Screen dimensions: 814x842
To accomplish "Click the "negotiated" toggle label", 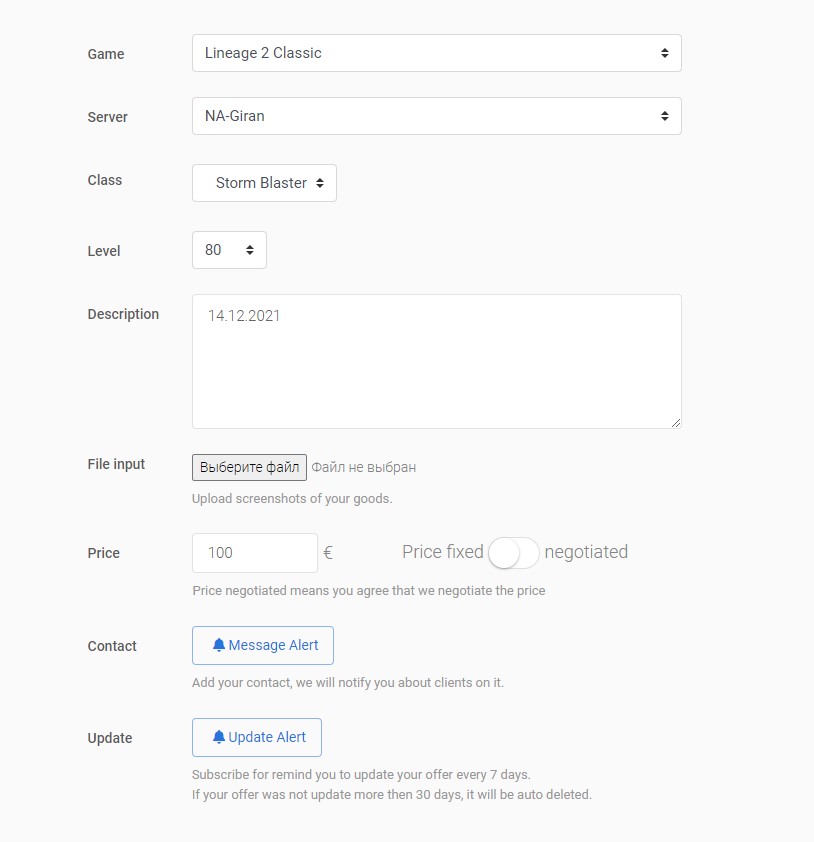I will (586, 552).
